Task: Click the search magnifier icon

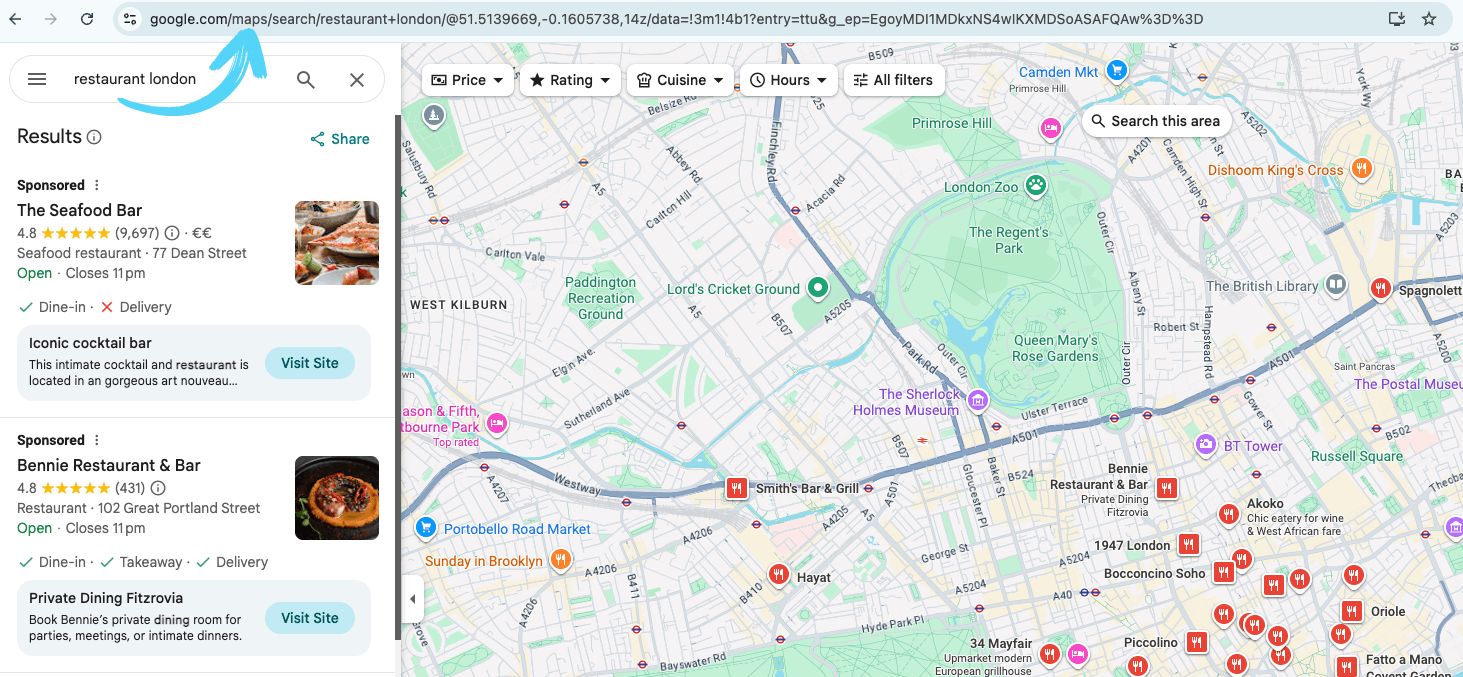Action: (306, 80)
